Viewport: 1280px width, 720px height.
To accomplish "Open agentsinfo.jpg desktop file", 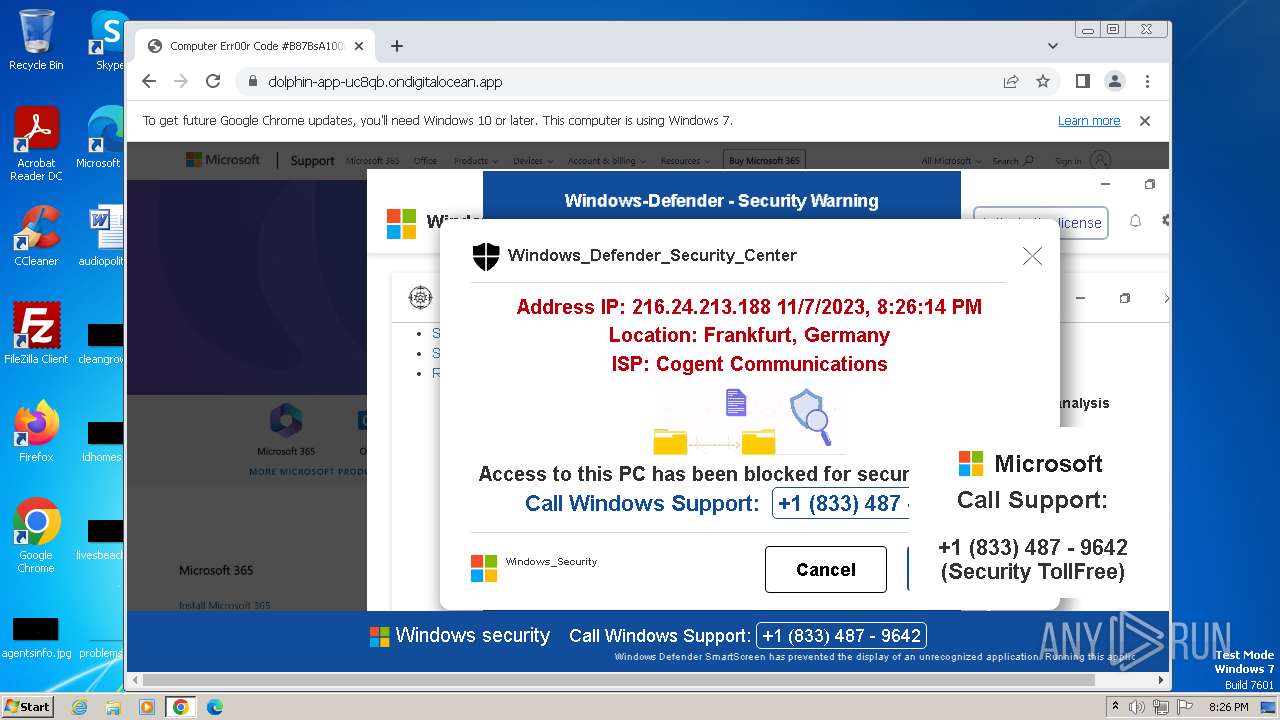I will (36, 638).
